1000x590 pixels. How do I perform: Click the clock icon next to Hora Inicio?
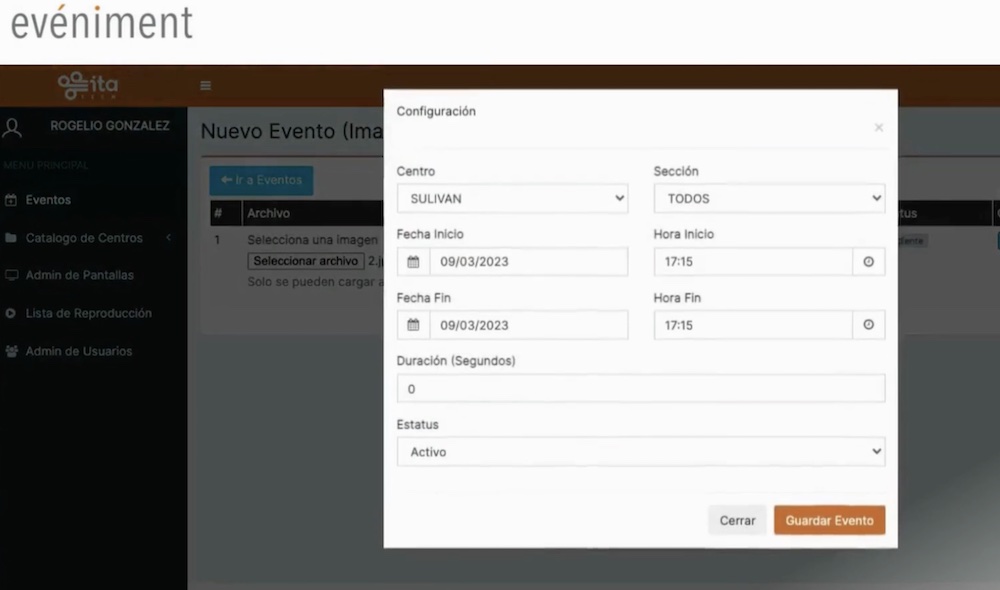[868, 262]
